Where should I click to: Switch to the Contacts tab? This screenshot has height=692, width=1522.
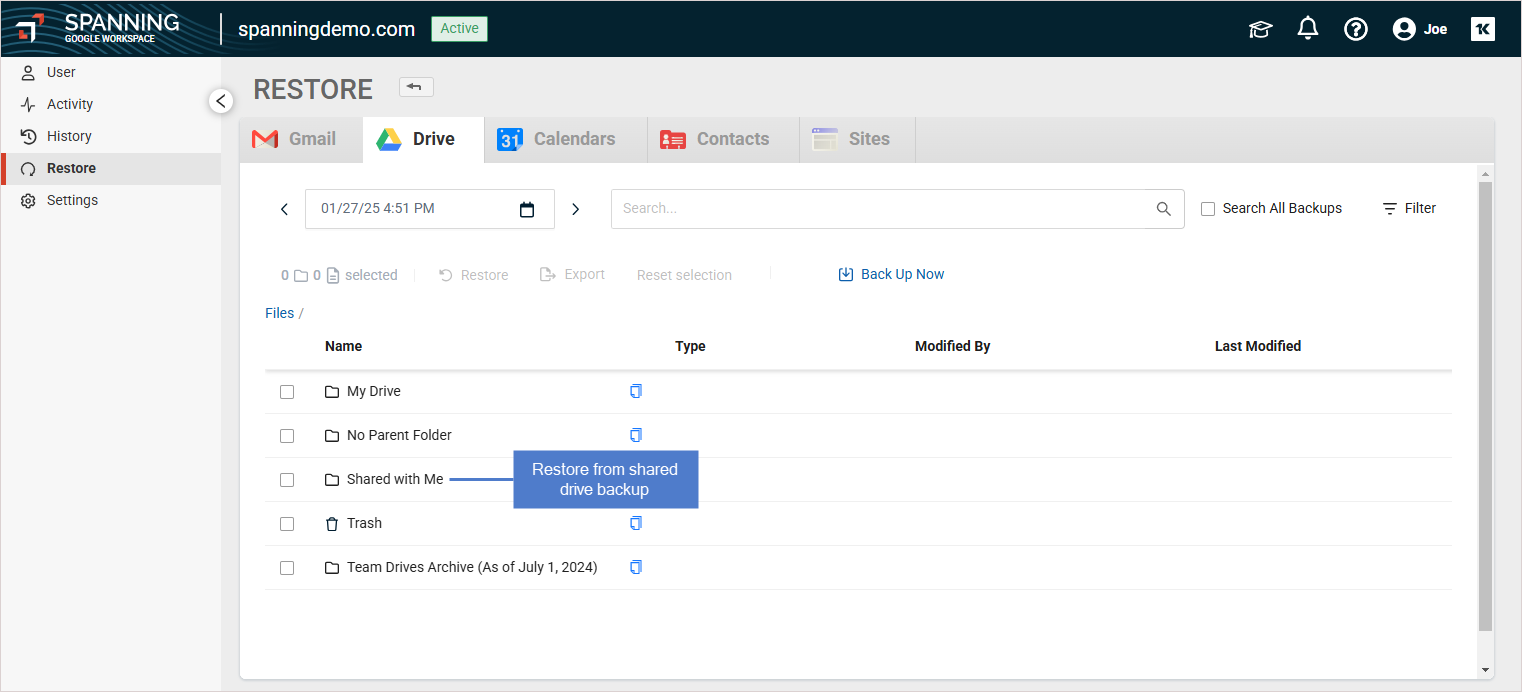(723, 139)
